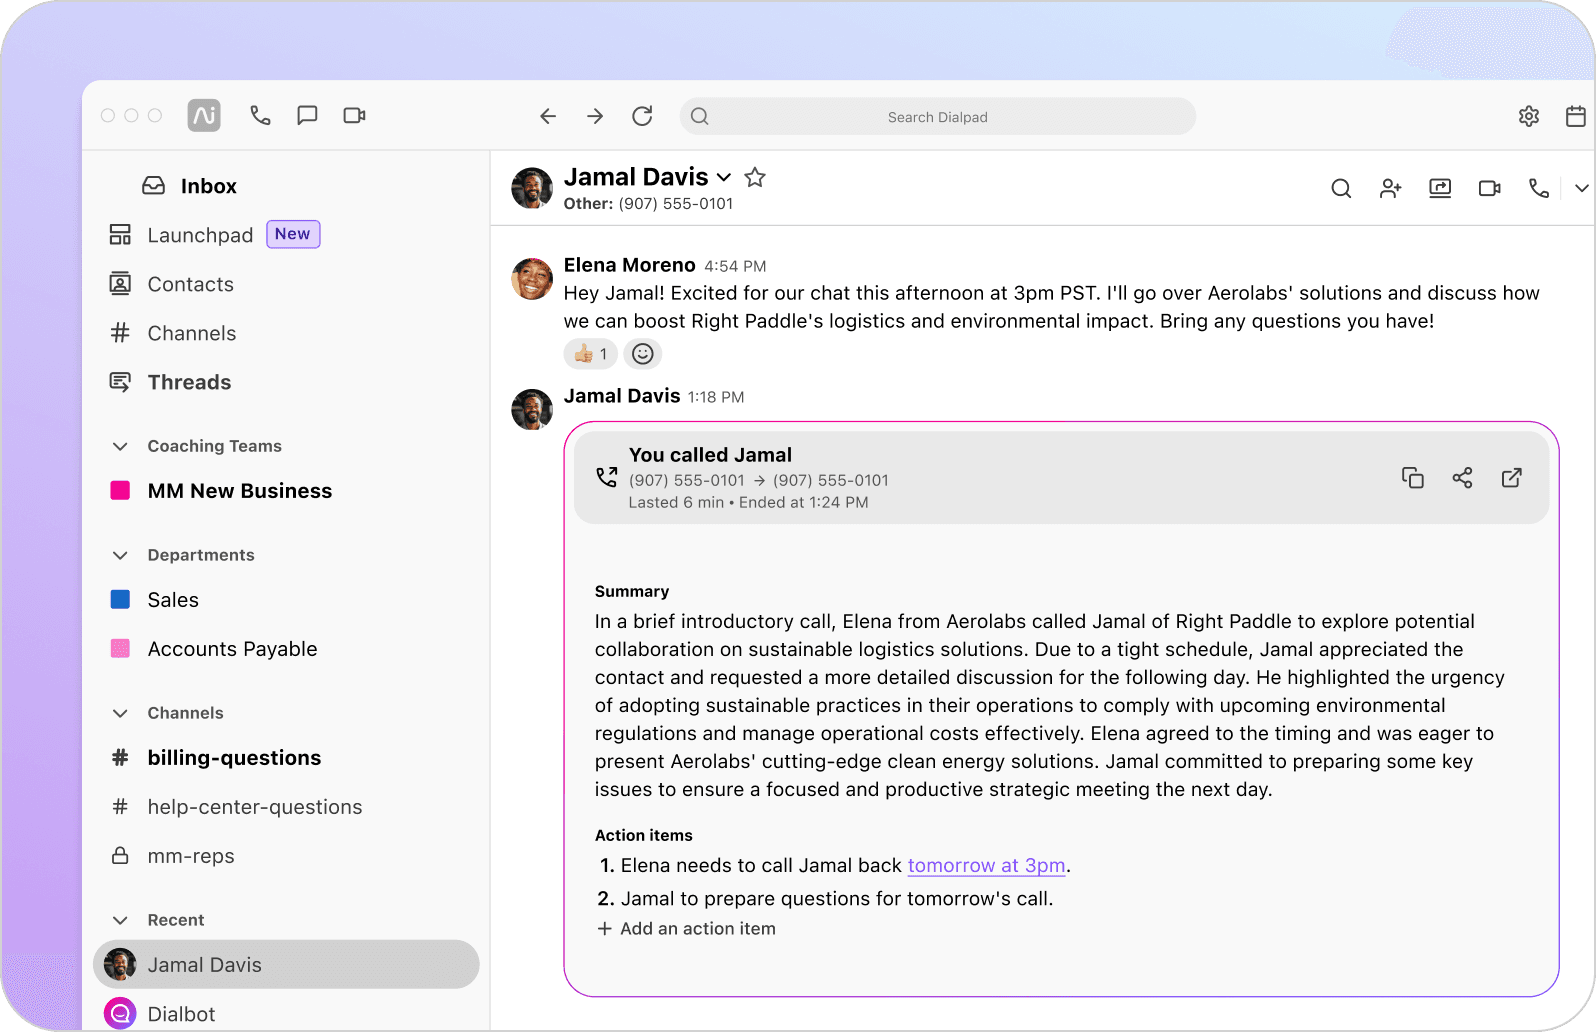Select the blue Sales department swatch

[x=120, y=600]
